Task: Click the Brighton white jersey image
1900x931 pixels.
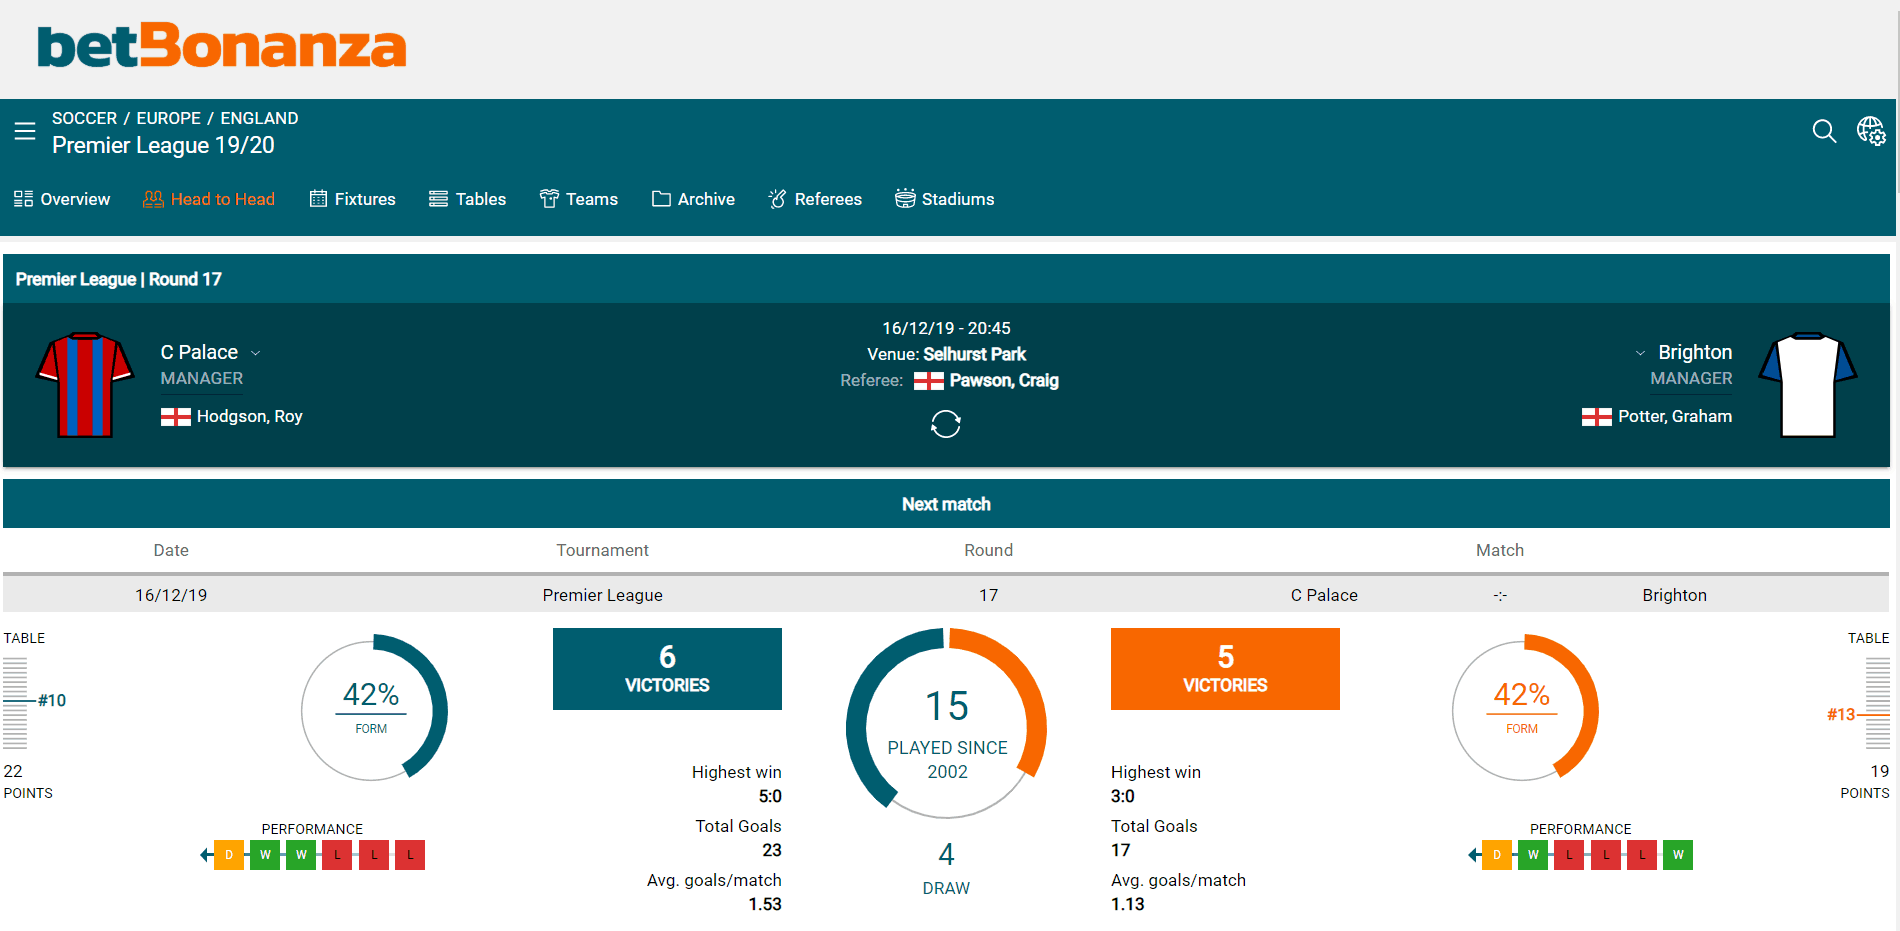Action: tap(1808, 385)
